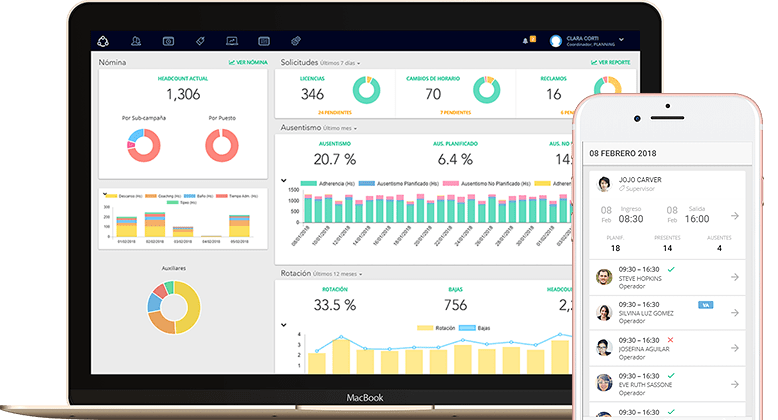Open Silvina Luz Gomez row arrow on phone
Screen dimensions: 778x420
735,313
